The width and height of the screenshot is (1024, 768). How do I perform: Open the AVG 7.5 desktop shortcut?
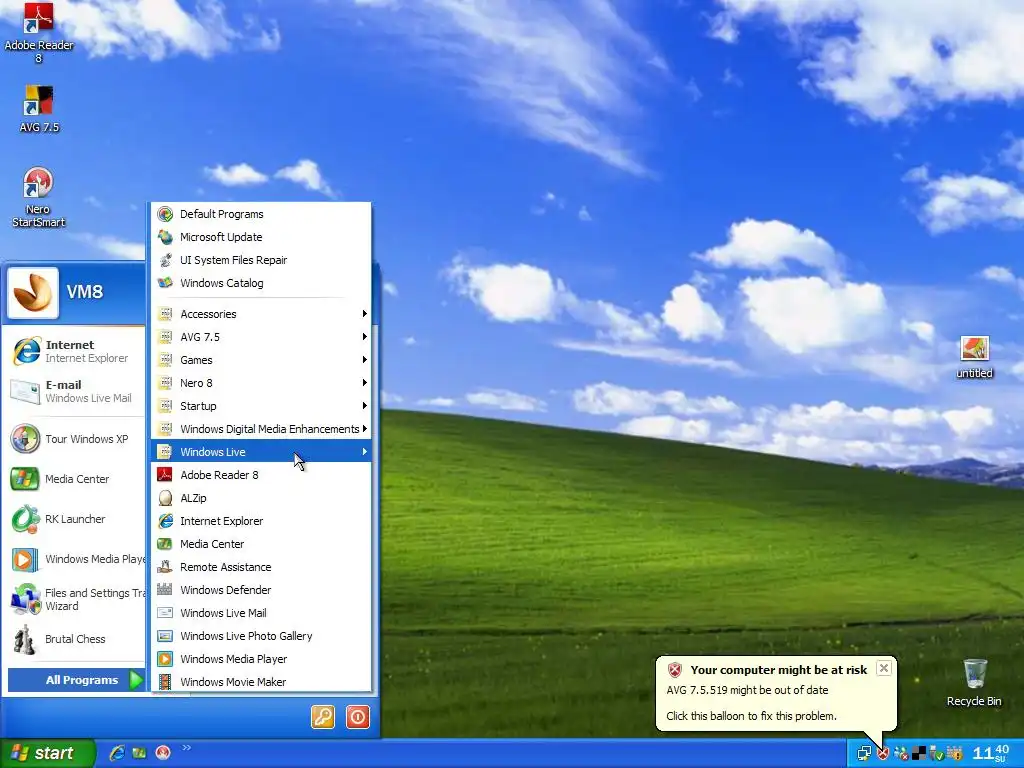39,109
